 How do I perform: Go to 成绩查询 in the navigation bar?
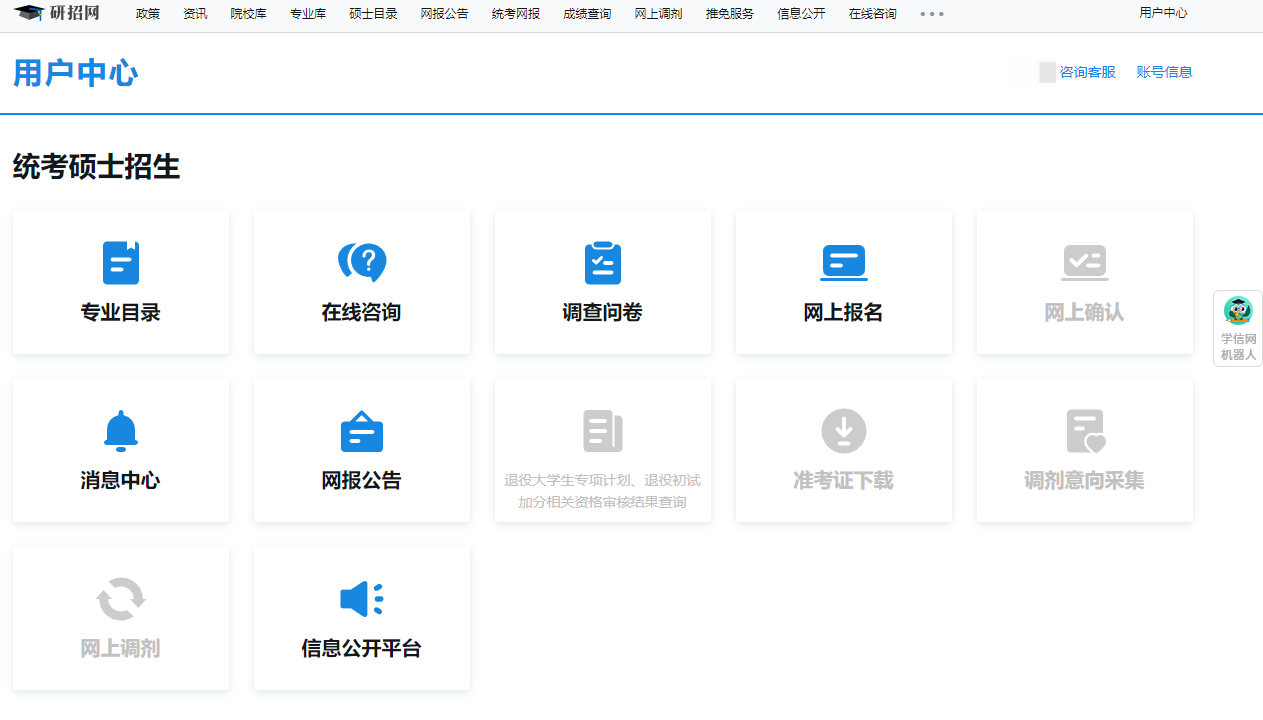point(587,14)
